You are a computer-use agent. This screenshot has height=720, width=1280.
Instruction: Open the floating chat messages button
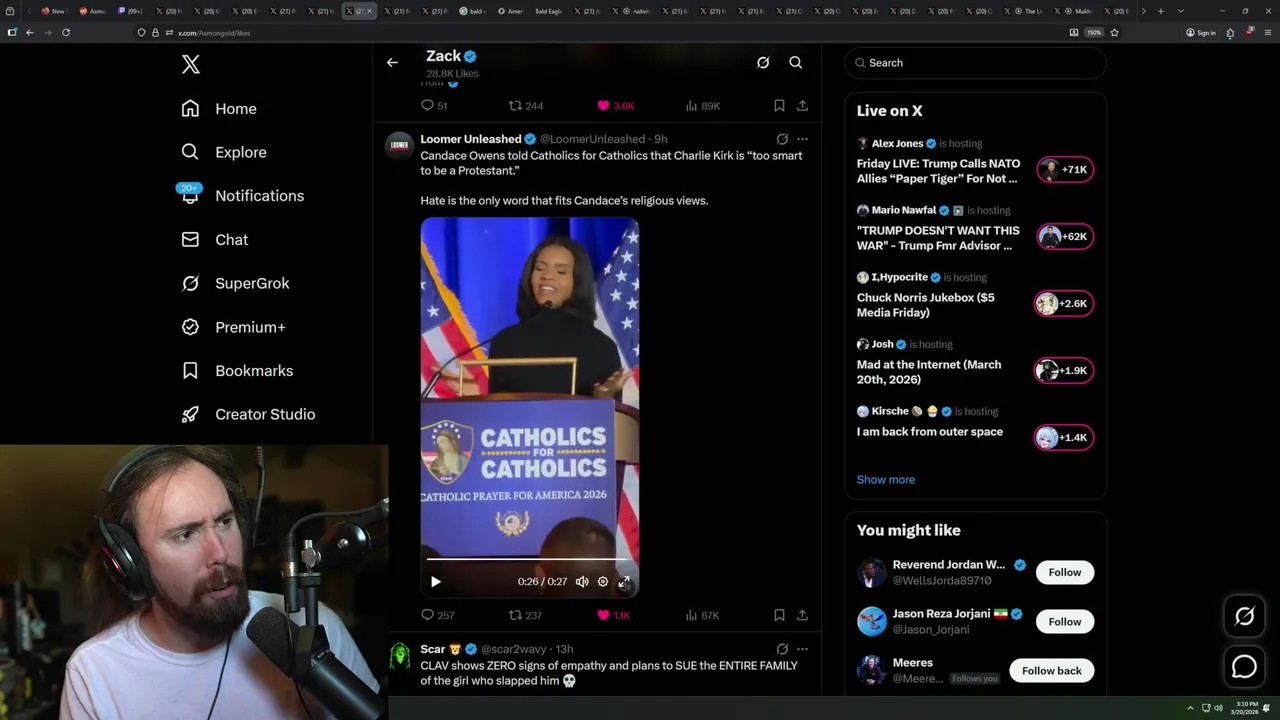coord(1245,666)
